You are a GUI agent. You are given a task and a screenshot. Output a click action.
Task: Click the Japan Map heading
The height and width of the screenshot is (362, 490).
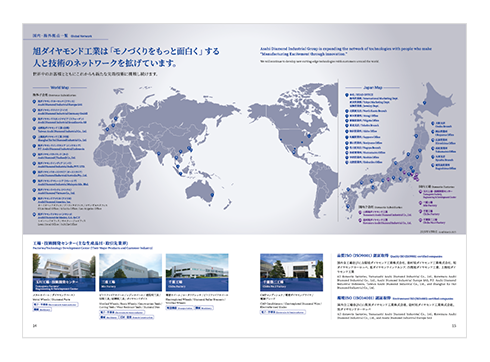point(373,87)
